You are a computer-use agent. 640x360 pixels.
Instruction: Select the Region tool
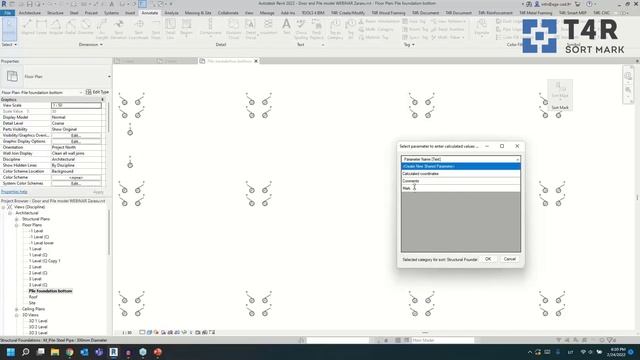(186, 28)
